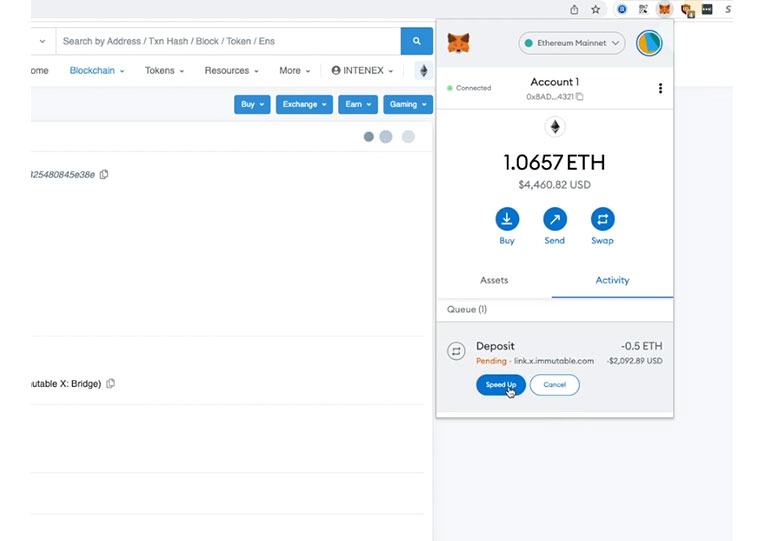
Task: Open the Deposit transaction entry title
Action: [x=495, y=346]
